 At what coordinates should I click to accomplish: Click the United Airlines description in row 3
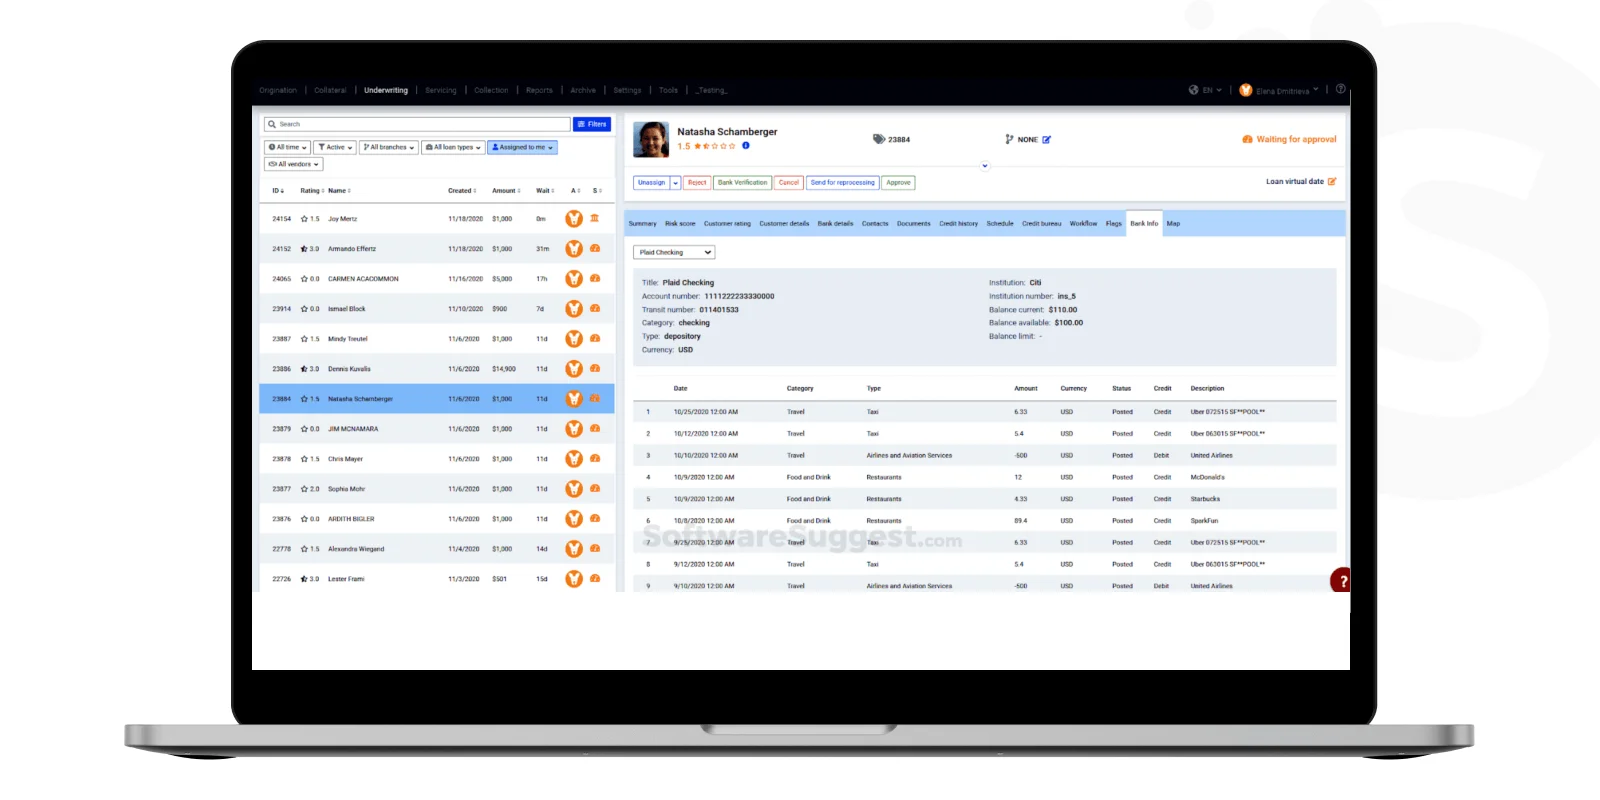(x=1211, y=455)
